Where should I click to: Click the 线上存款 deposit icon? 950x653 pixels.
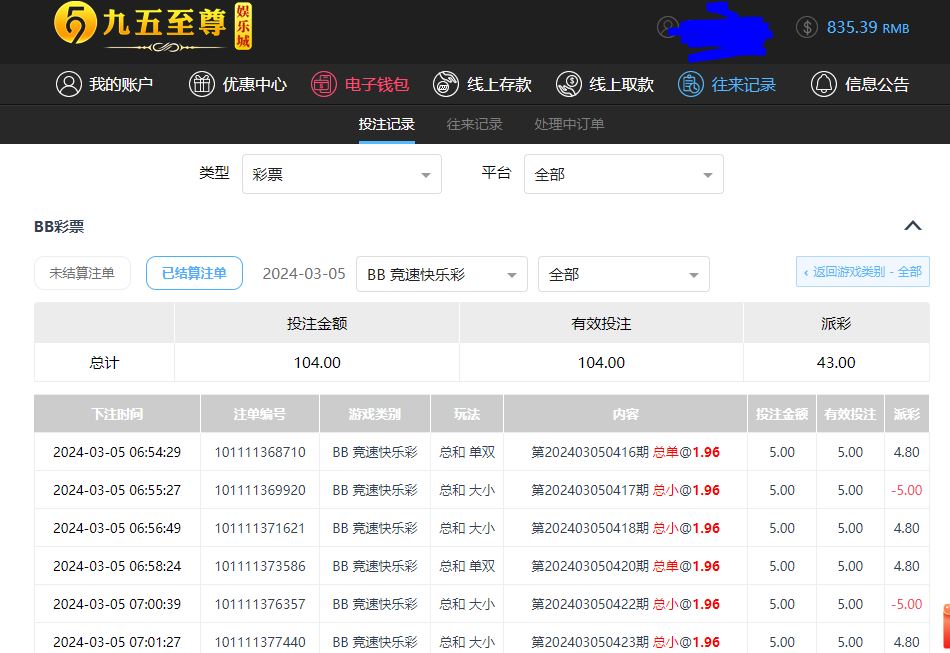tap(446, 84)
